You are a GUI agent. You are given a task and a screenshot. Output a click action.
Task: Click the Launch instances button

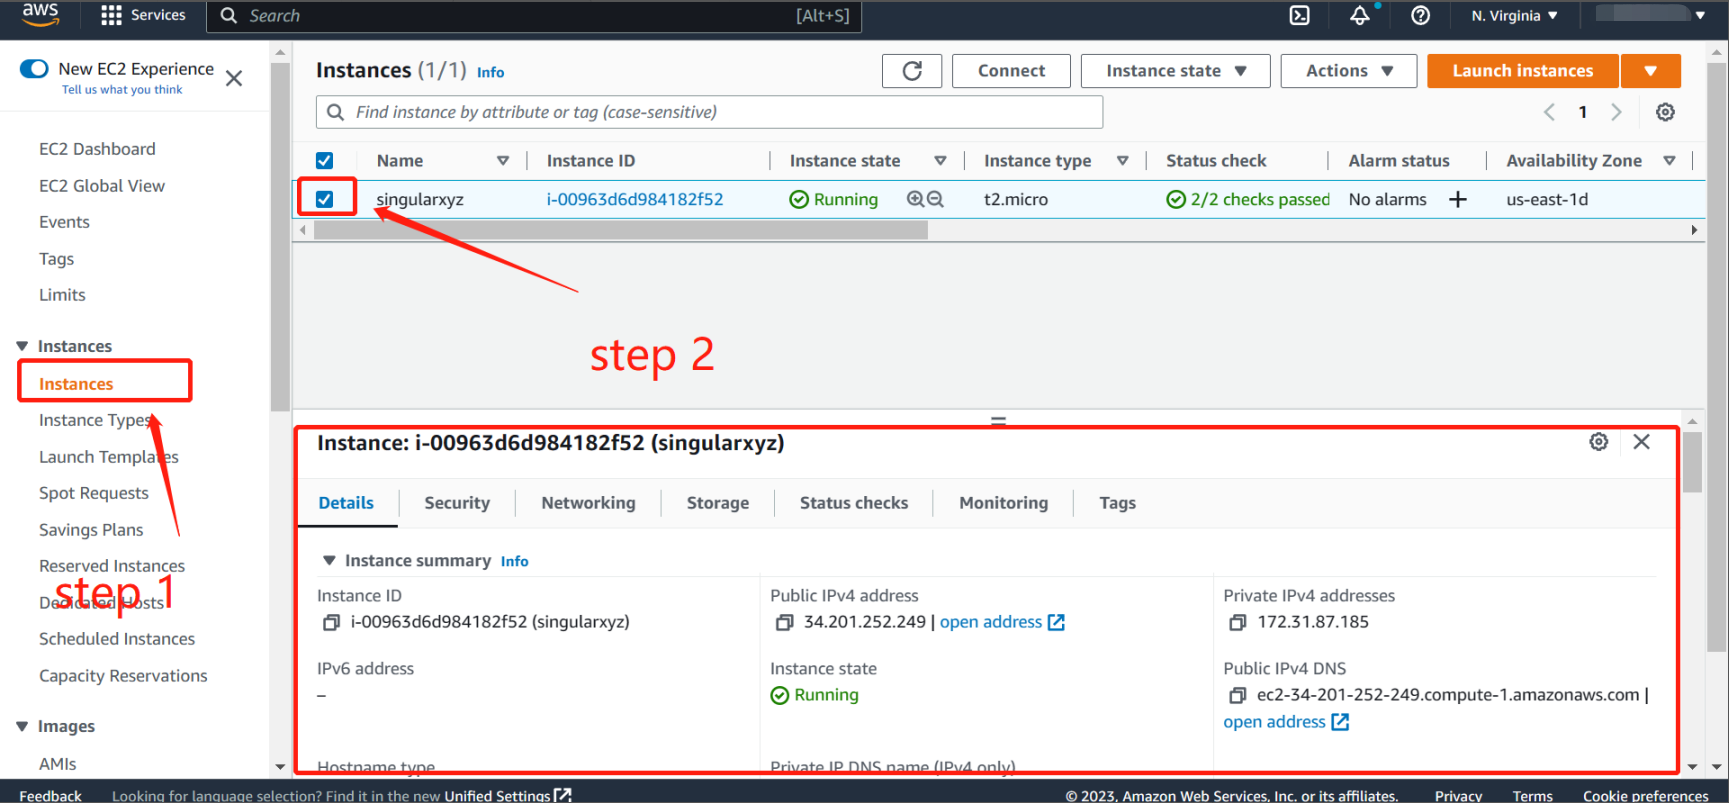pyautogui.click(x=1522, y=71)
